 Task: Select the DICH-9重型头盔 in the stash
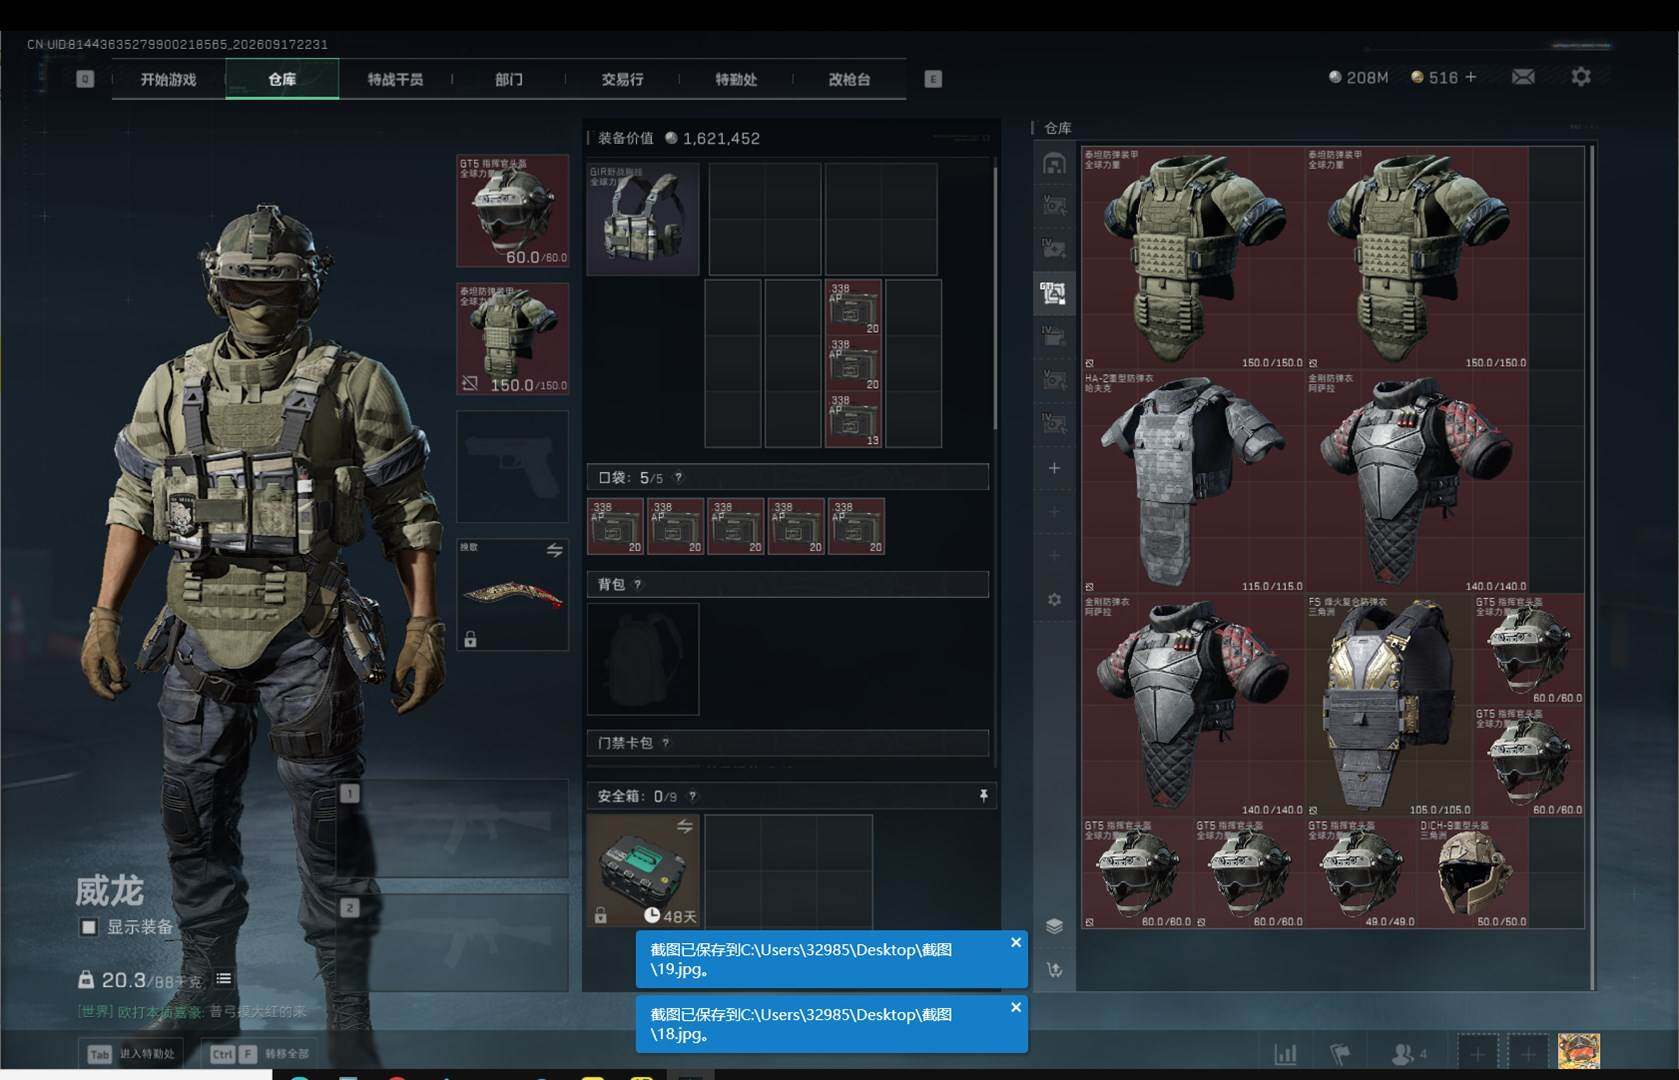[1473, 873]
